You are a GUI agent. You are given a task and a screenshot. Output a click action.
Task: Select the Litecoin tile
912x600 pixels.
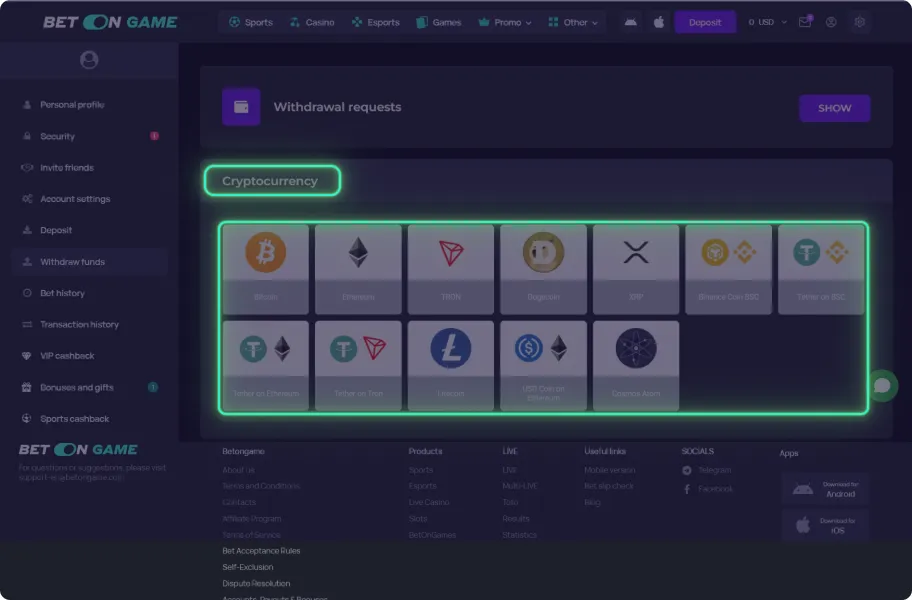tap(450, 364)
